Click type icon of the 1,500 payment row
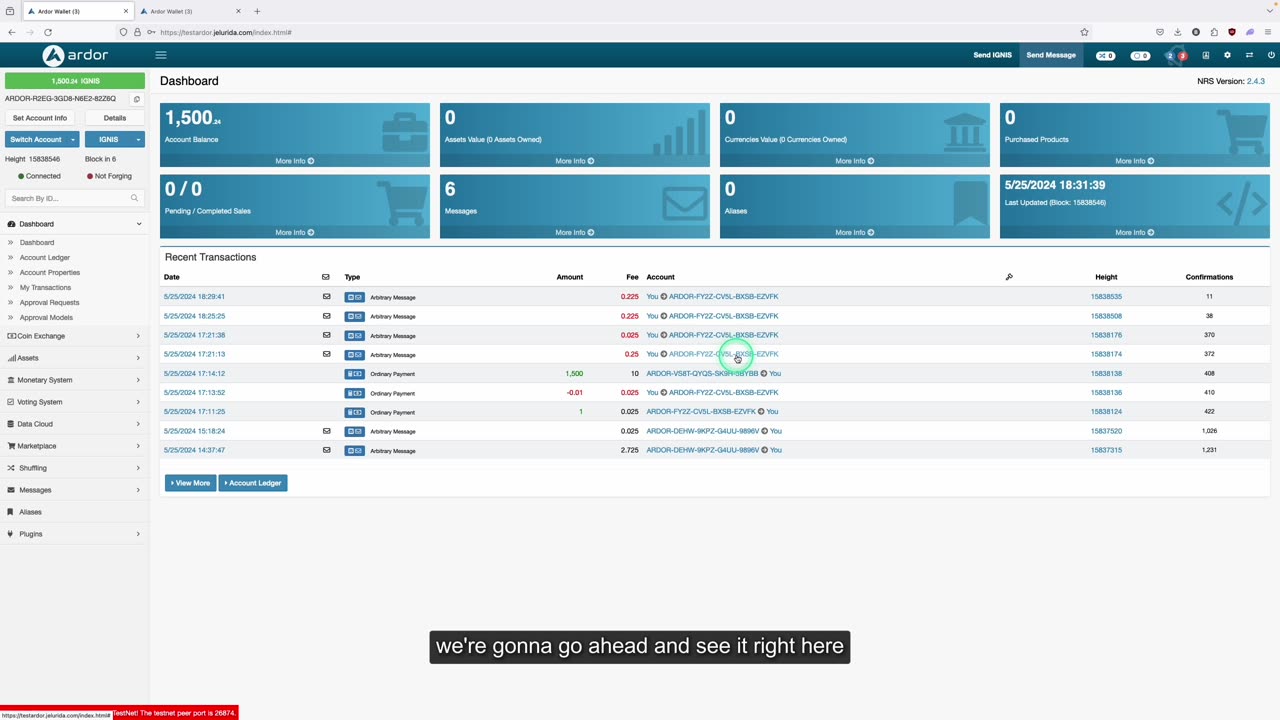This screenshot has width=1280, height=720. tap(354, 374)
